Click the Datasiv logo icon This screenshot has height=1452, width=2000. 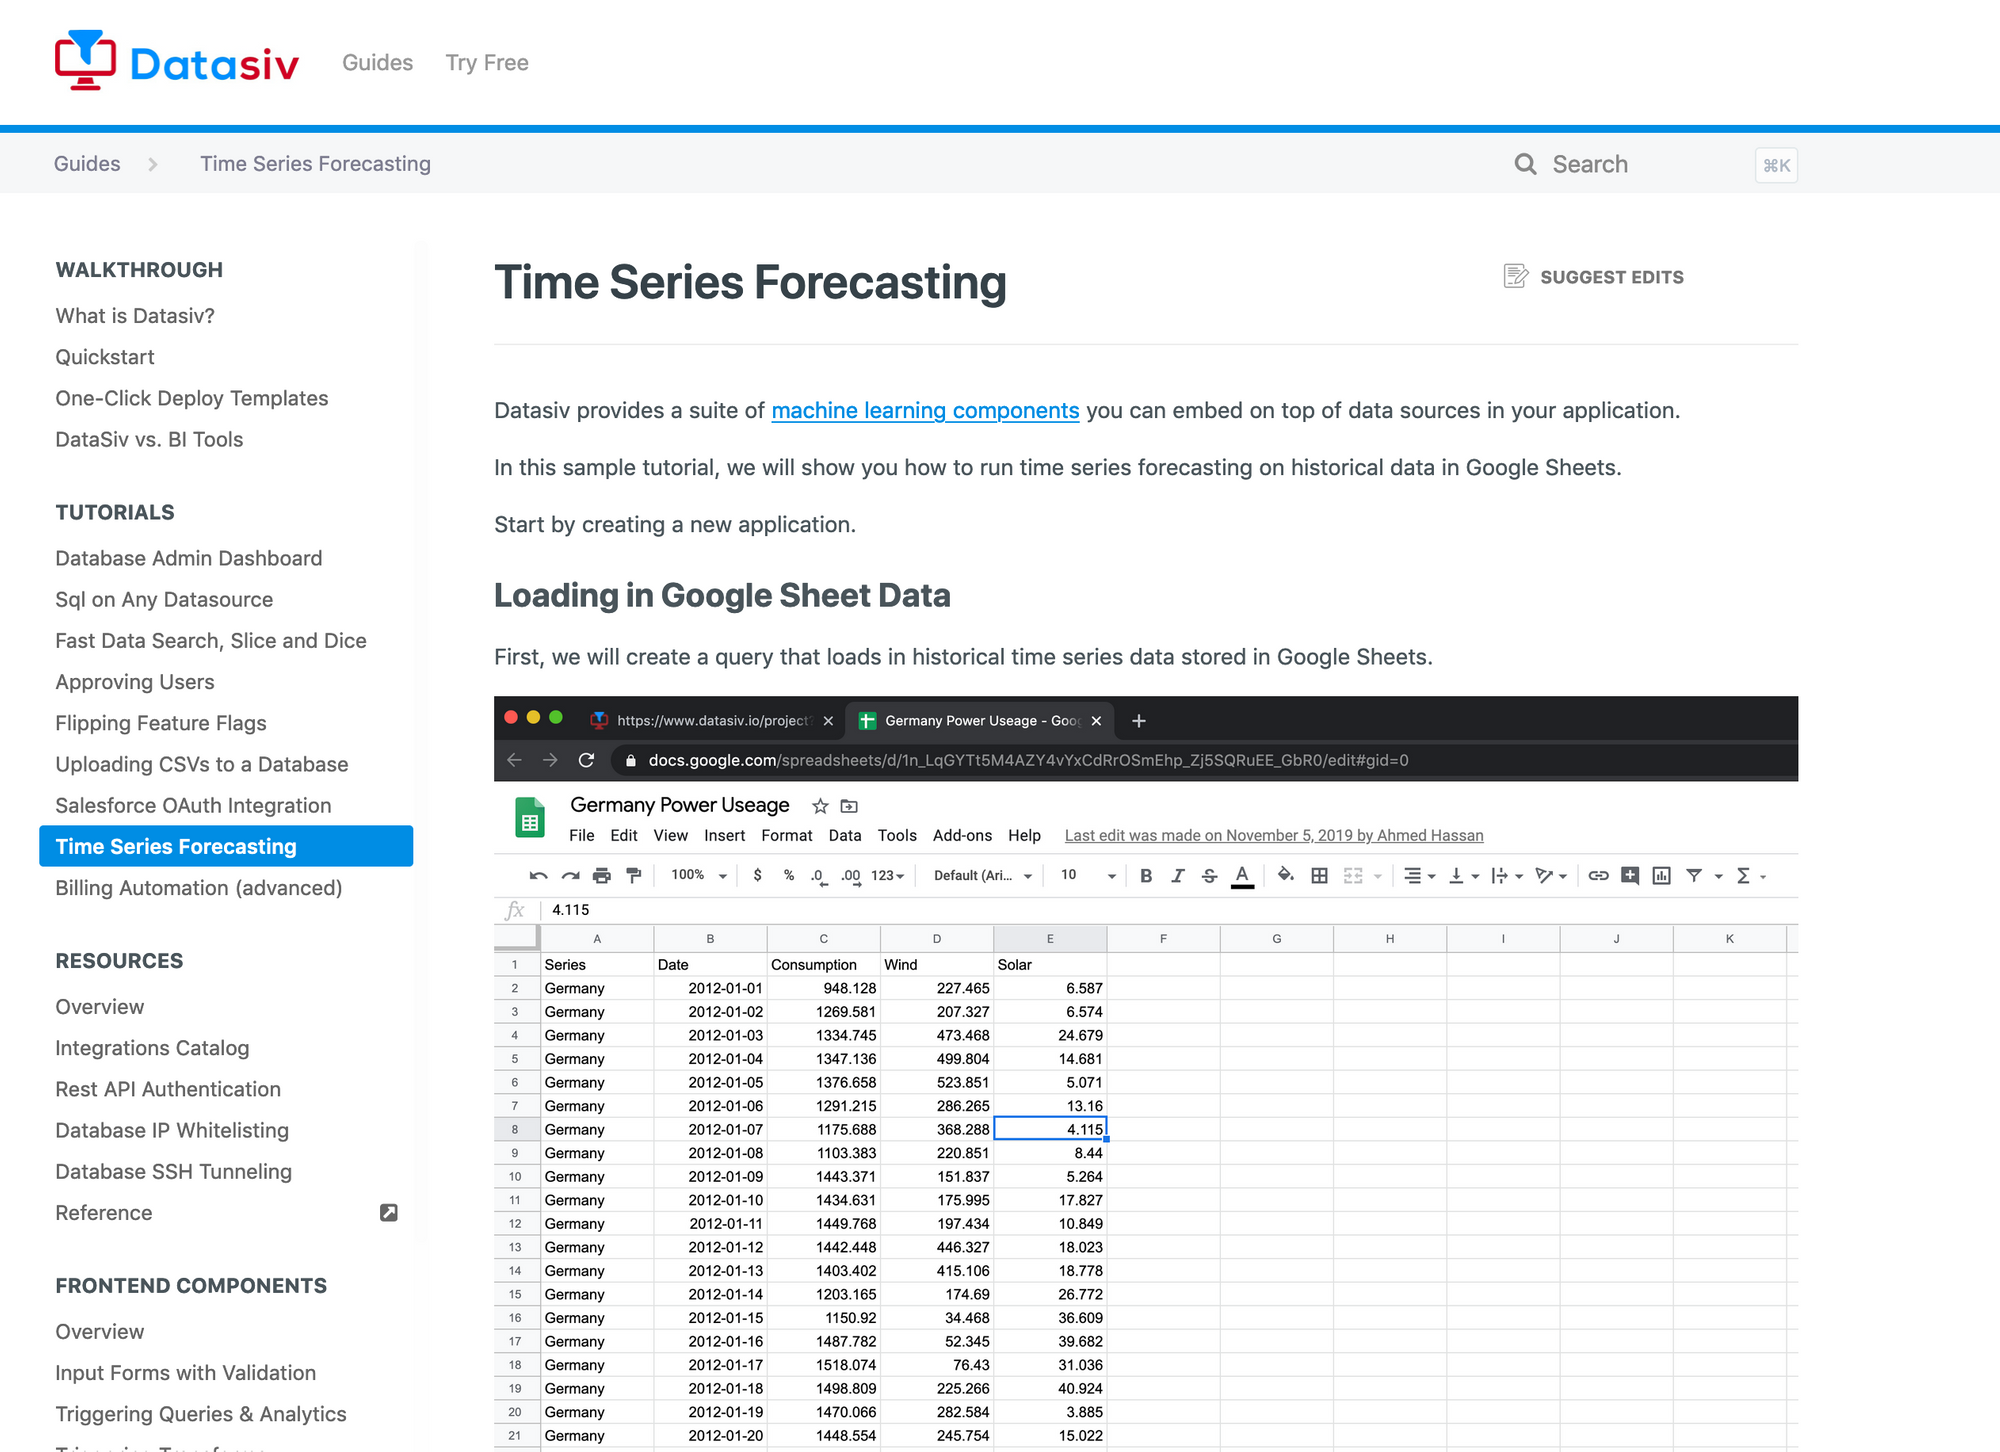pos(85,60)
